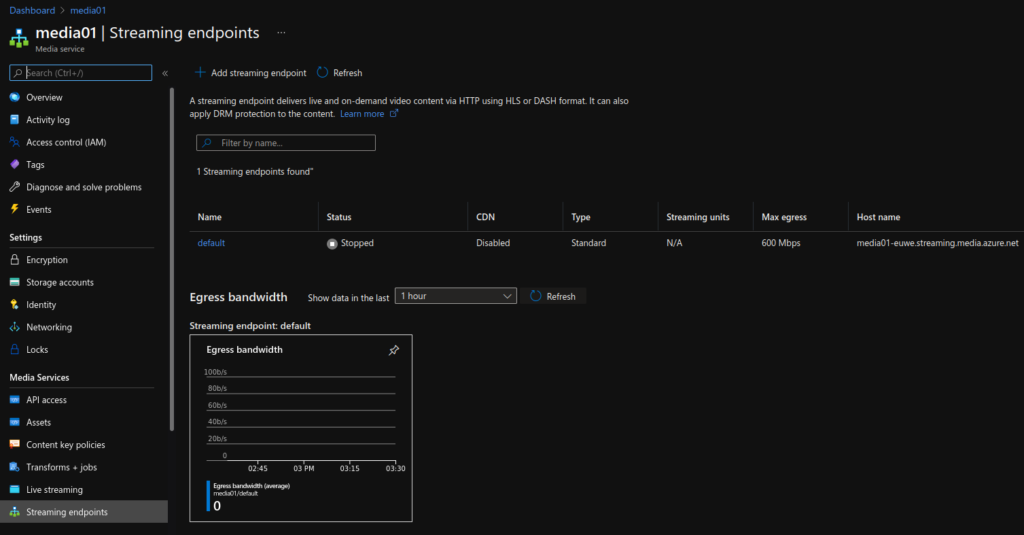
Task: Click the Tags icon
Action: click(14, 165)
